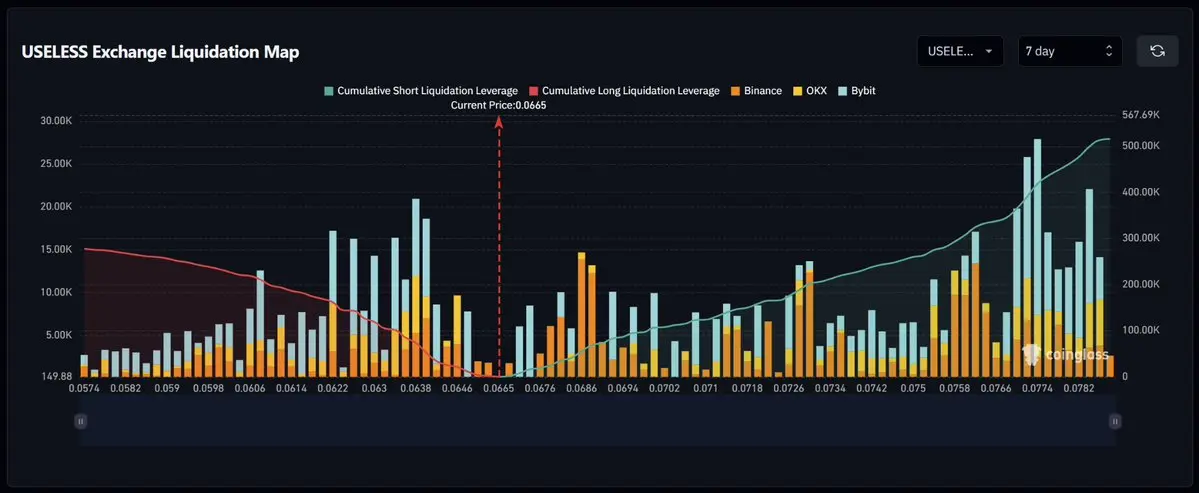Image resolution: width=1199 pixels, height=493 pixels.
Task: Click x-axis label 0.0702
Action: coord(664,388)
